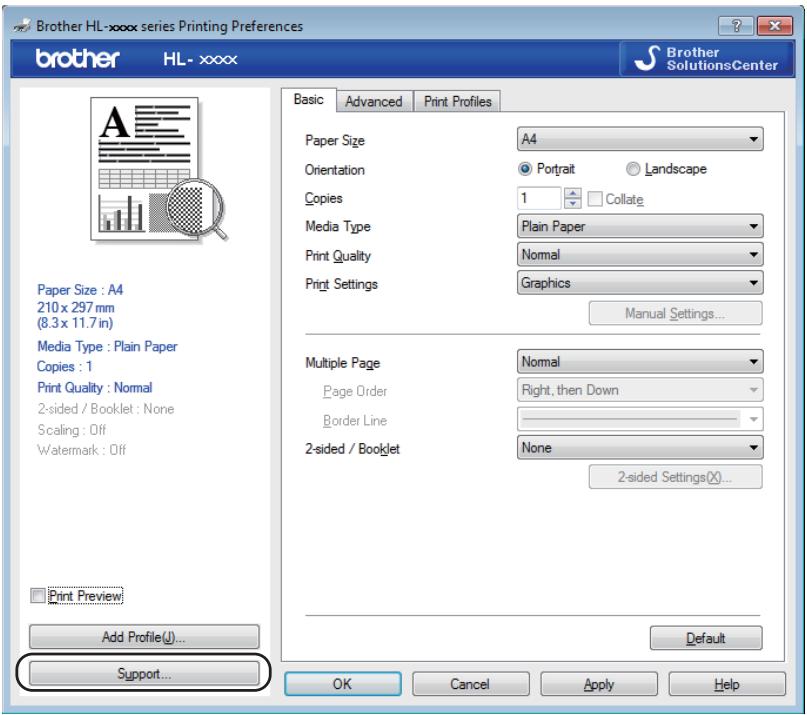Switch to the Advanced tab

374,101
